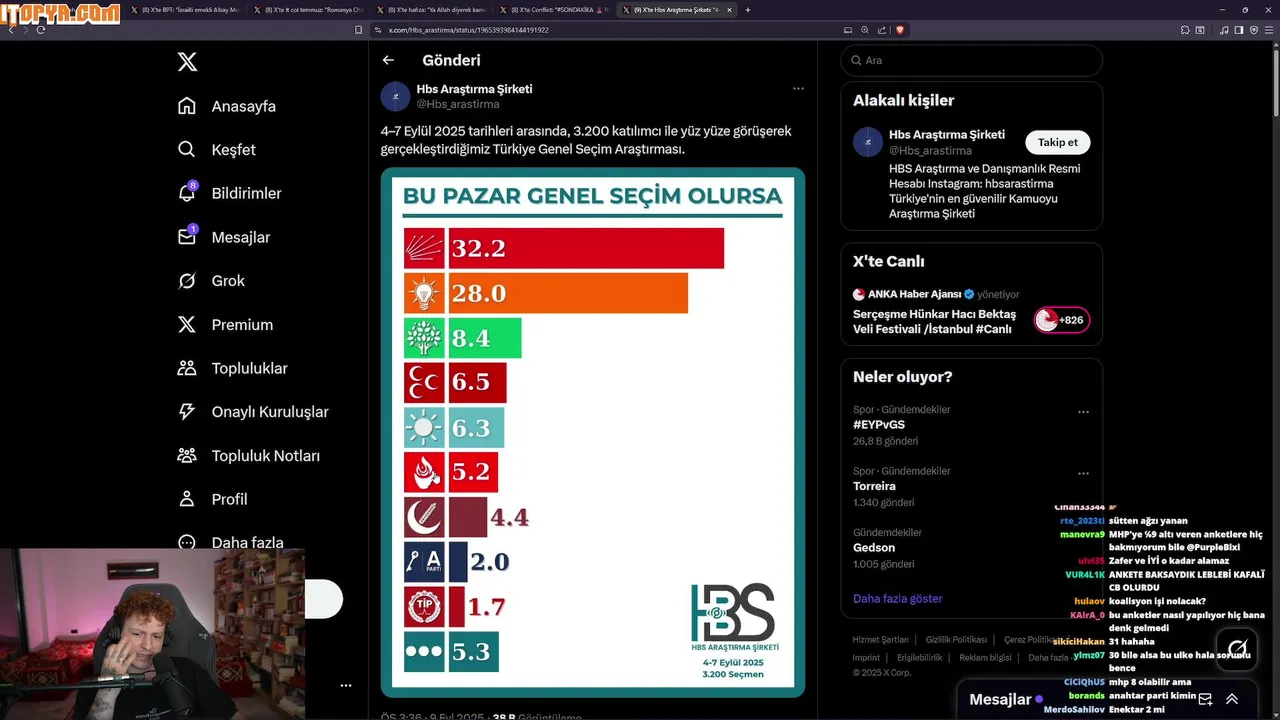
Task: Click the +826 listeners badge
Action: 1062,320
